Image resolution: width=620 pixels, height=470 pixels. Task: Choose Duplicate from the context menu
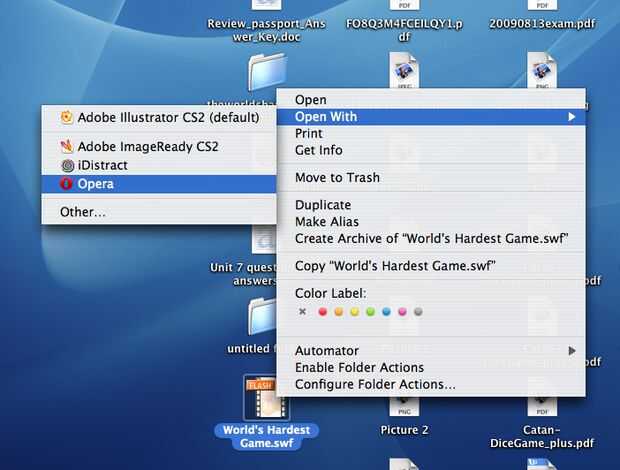431,205
